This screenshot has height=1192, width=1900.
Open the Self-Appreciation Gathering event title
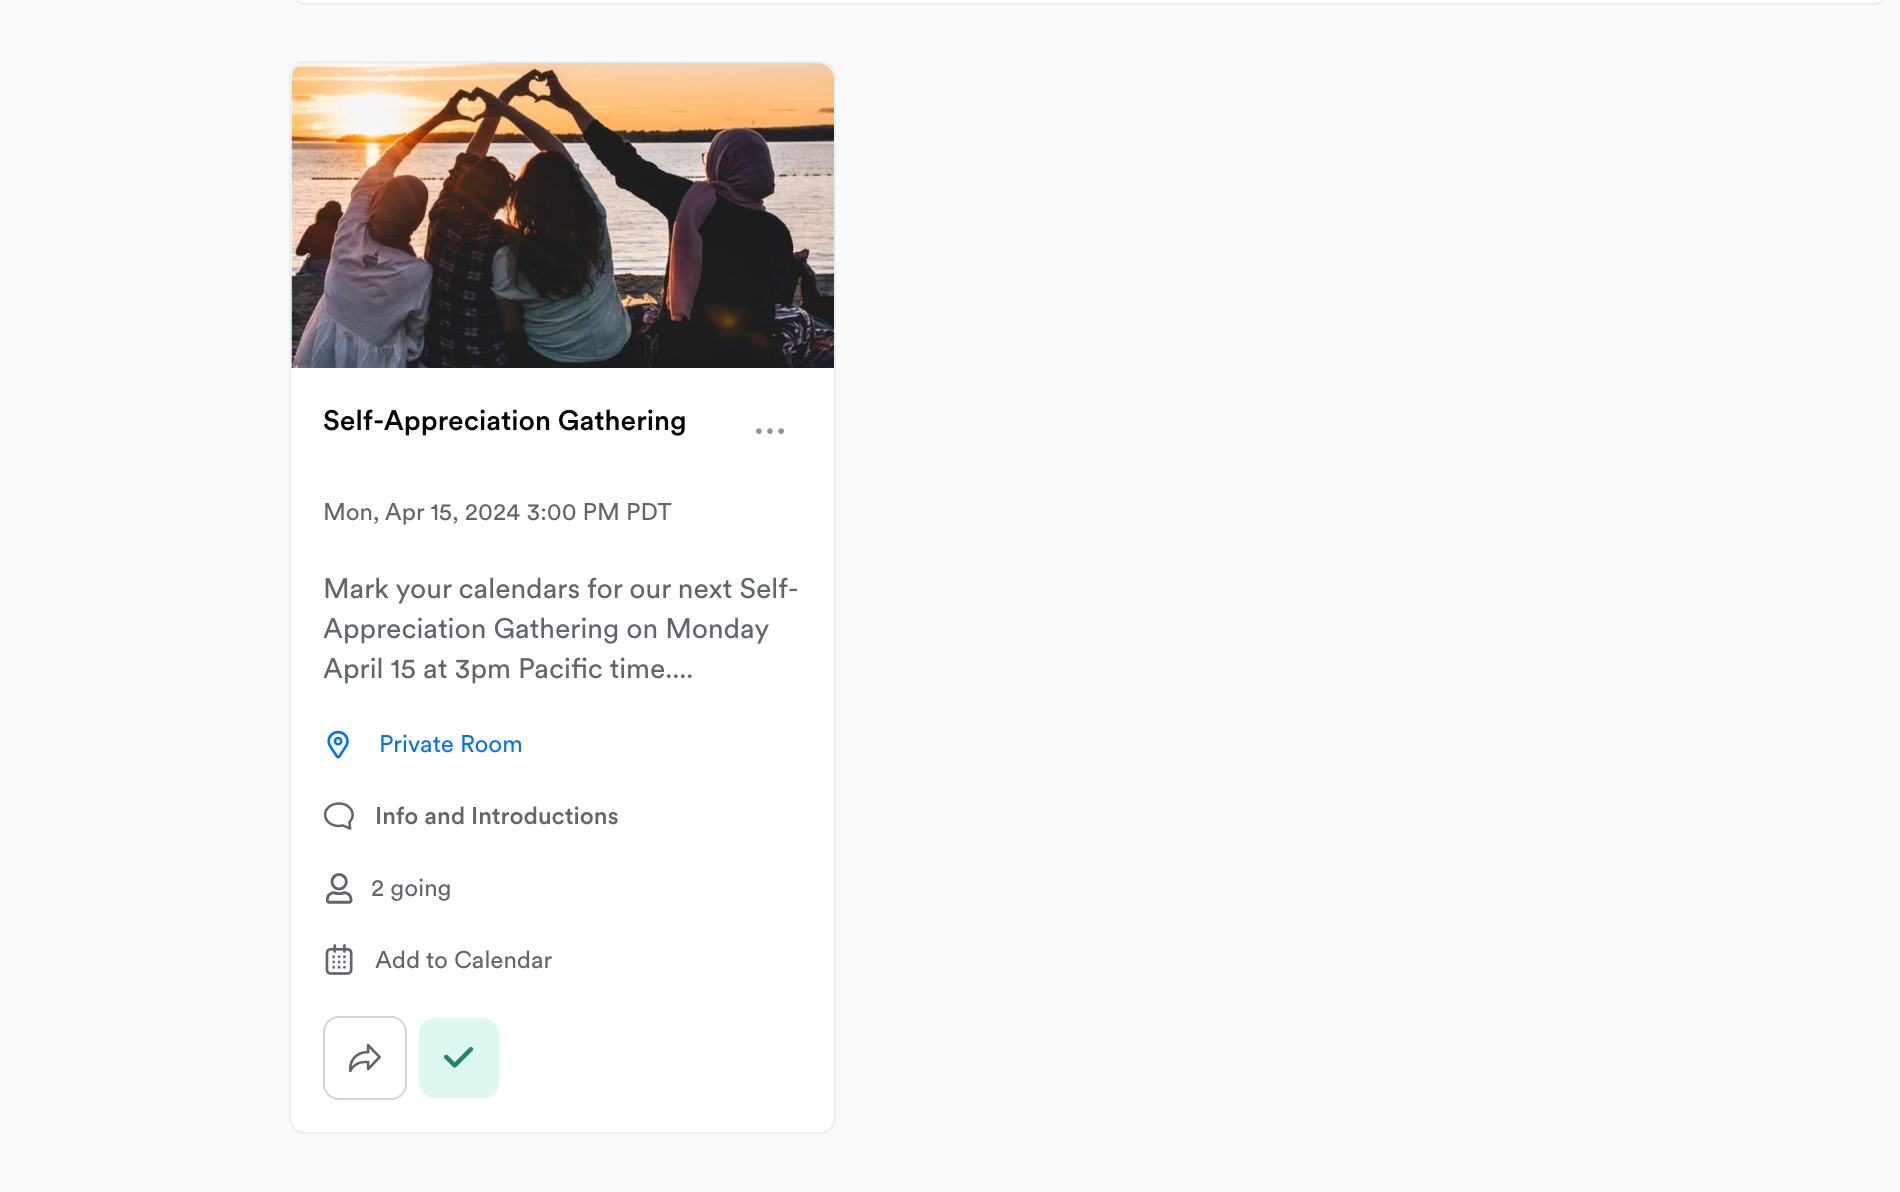(x=504, y=421)
